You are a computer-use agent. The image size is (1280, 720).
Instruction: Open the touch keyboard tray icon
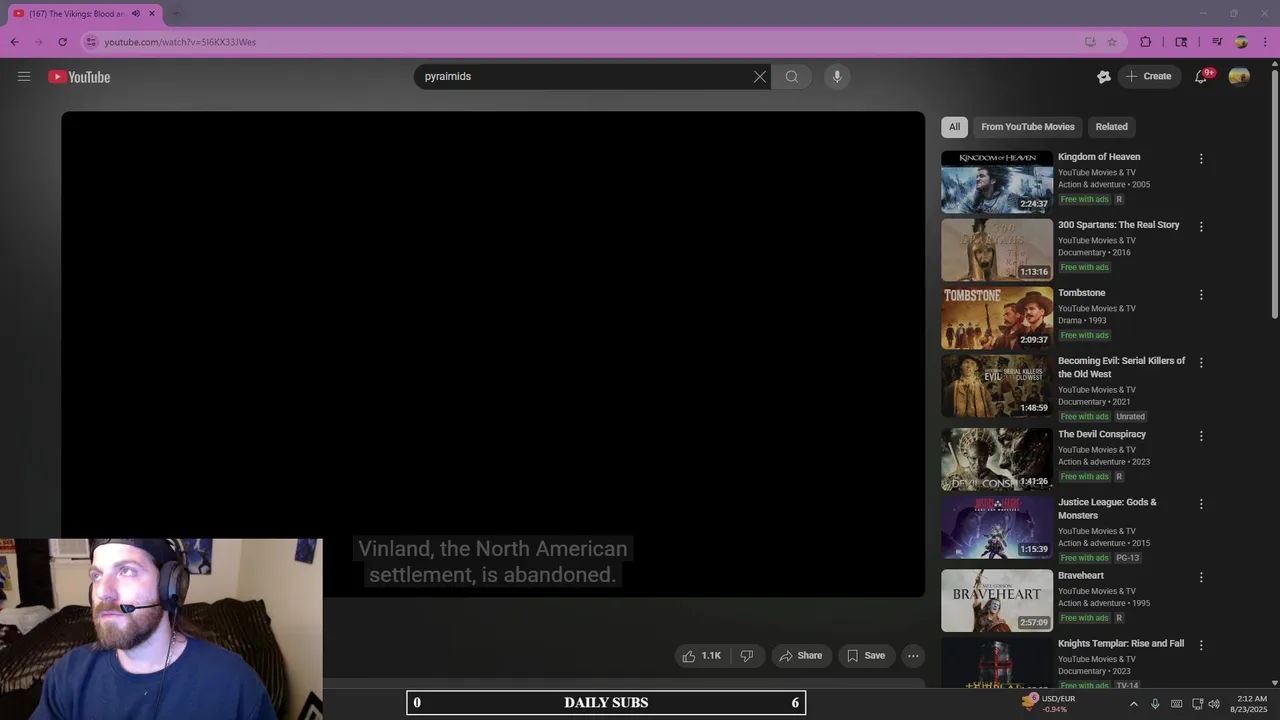coord(1176,704)
